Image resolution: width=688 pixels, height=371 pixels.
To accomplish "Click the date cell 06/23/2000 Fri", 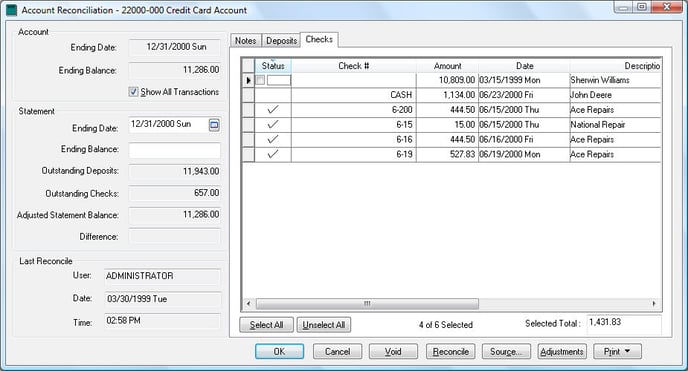I will [524, 95].
